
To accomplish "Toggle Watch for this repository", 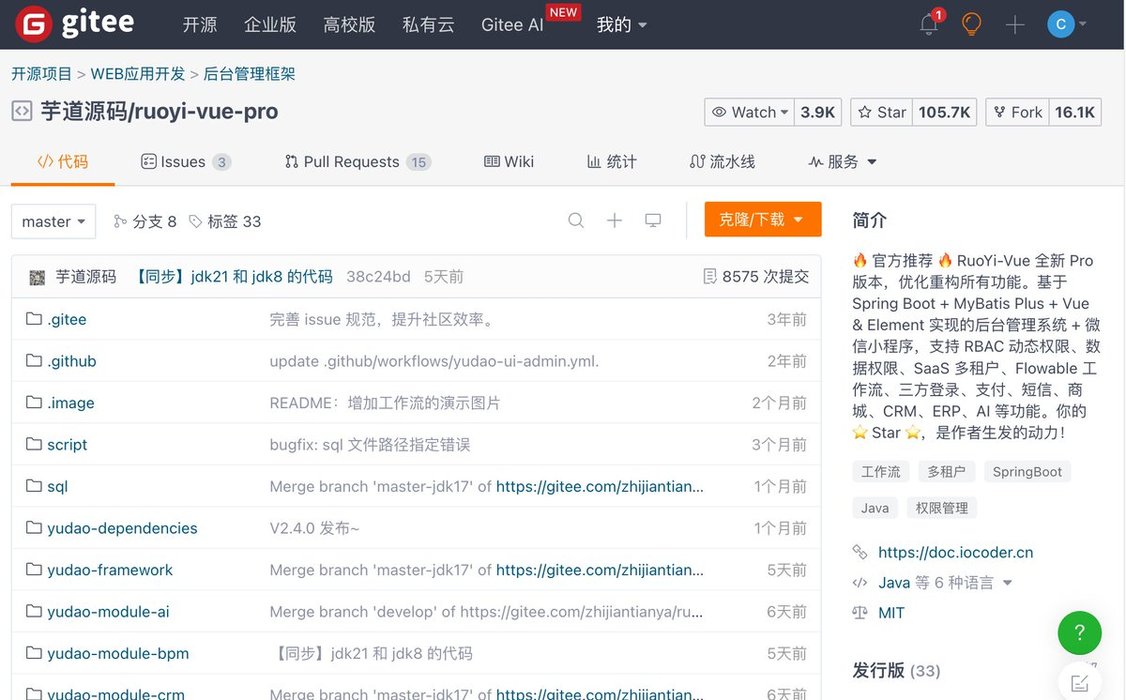I will click(750, 112).
